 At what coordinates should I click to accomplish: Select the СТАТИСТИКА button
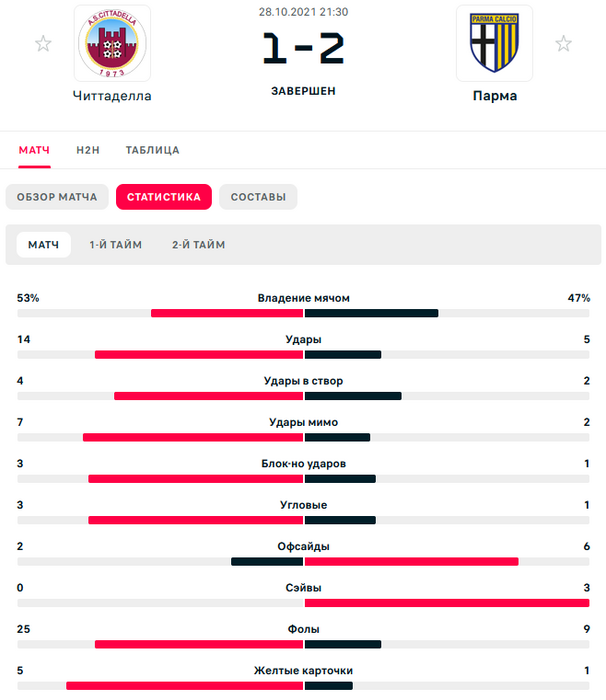click(x=164, y=197)
